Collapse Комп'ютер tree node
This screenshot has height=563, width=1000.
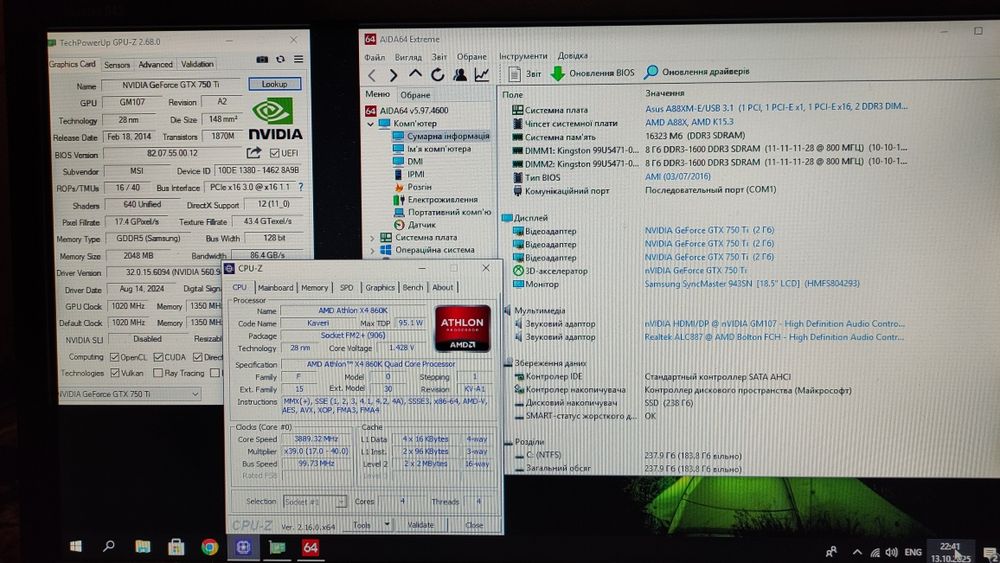(371, 124)
